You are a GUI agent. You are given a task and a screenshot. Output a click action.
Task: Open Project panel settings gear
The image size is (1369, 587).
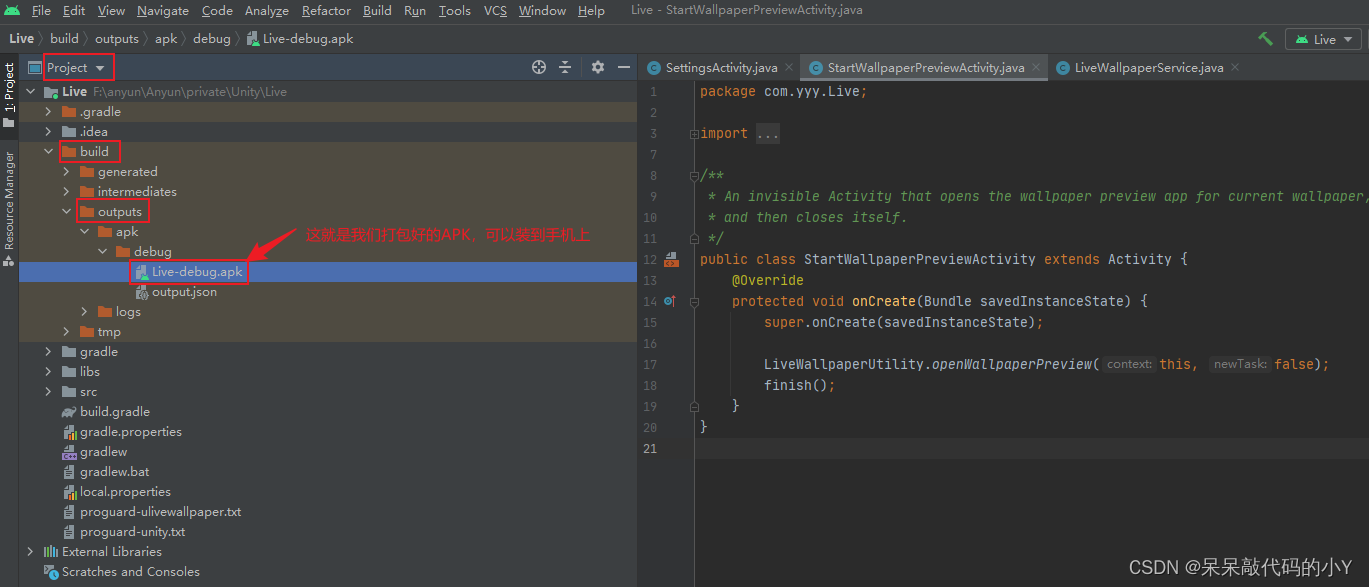(598, 67)
